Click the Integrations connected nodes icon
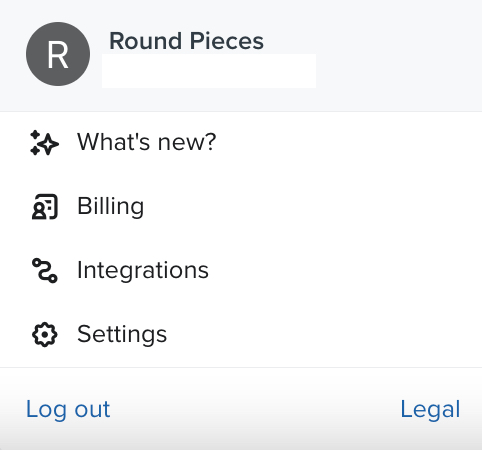The width and height of the screenshot is (482, 450). (x=45, y=271)
